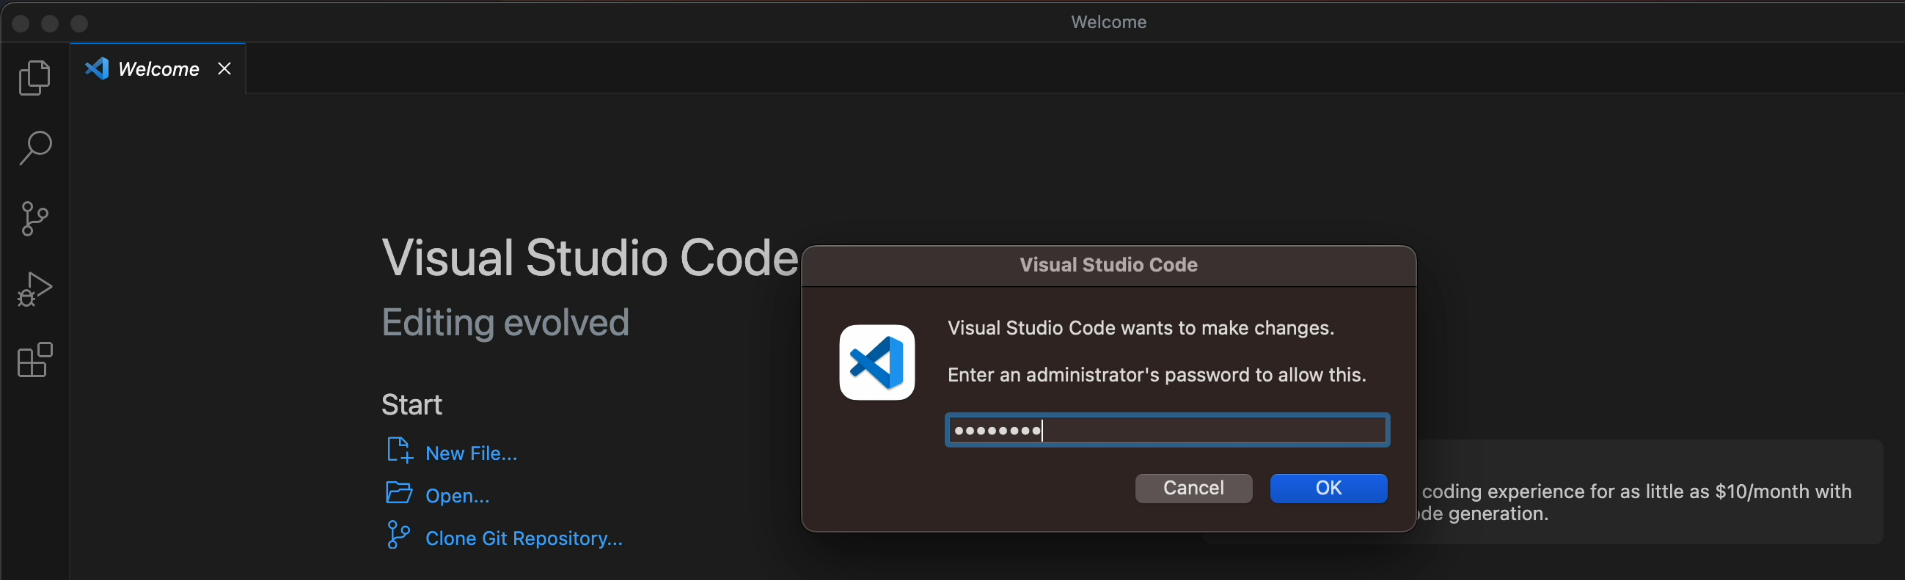The height and width of the screenshot is (580, 1905).
Task: Select the Search icon in the activity bar
Action: pyautogui.click(x=35, y=147)
